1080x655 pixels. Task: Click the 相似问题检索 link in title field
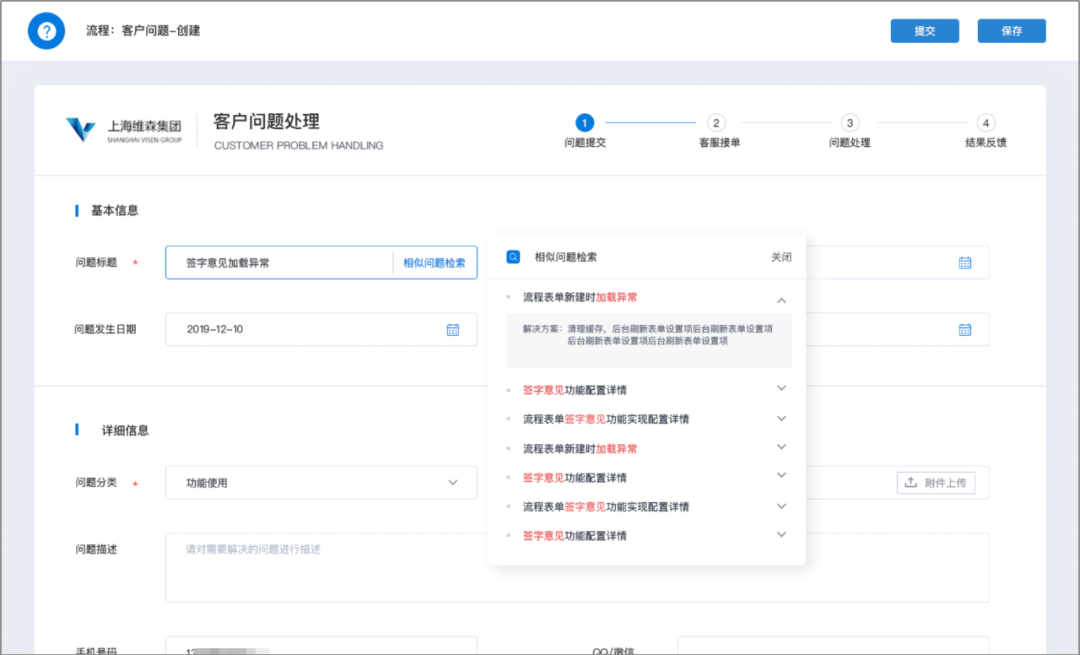pos(434,263)
